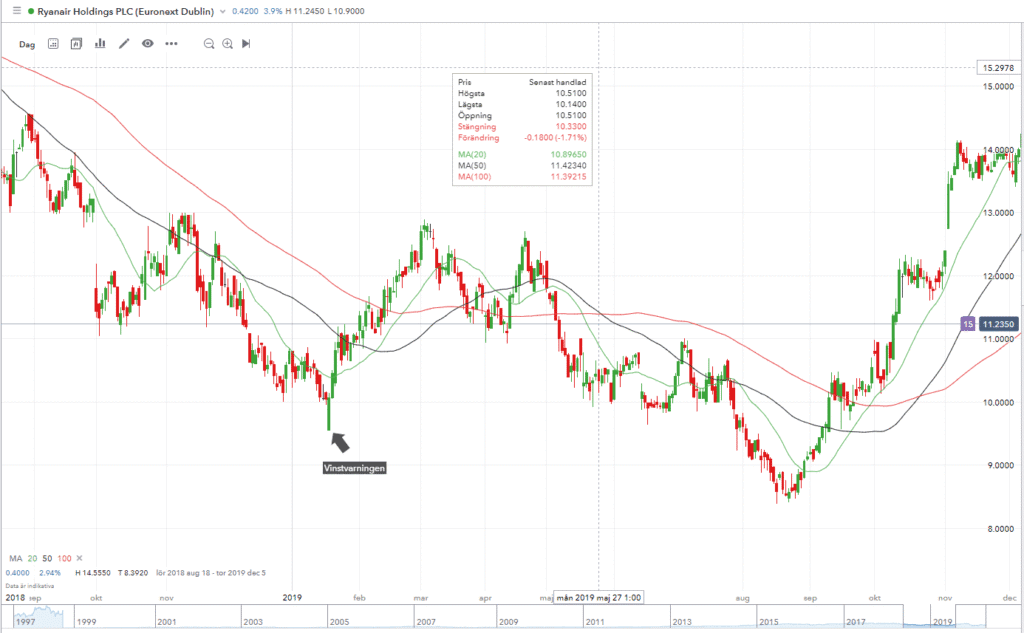Click the first calendar icon in toolbar
Screen dimensions: 1024x633
pos(53,44)
